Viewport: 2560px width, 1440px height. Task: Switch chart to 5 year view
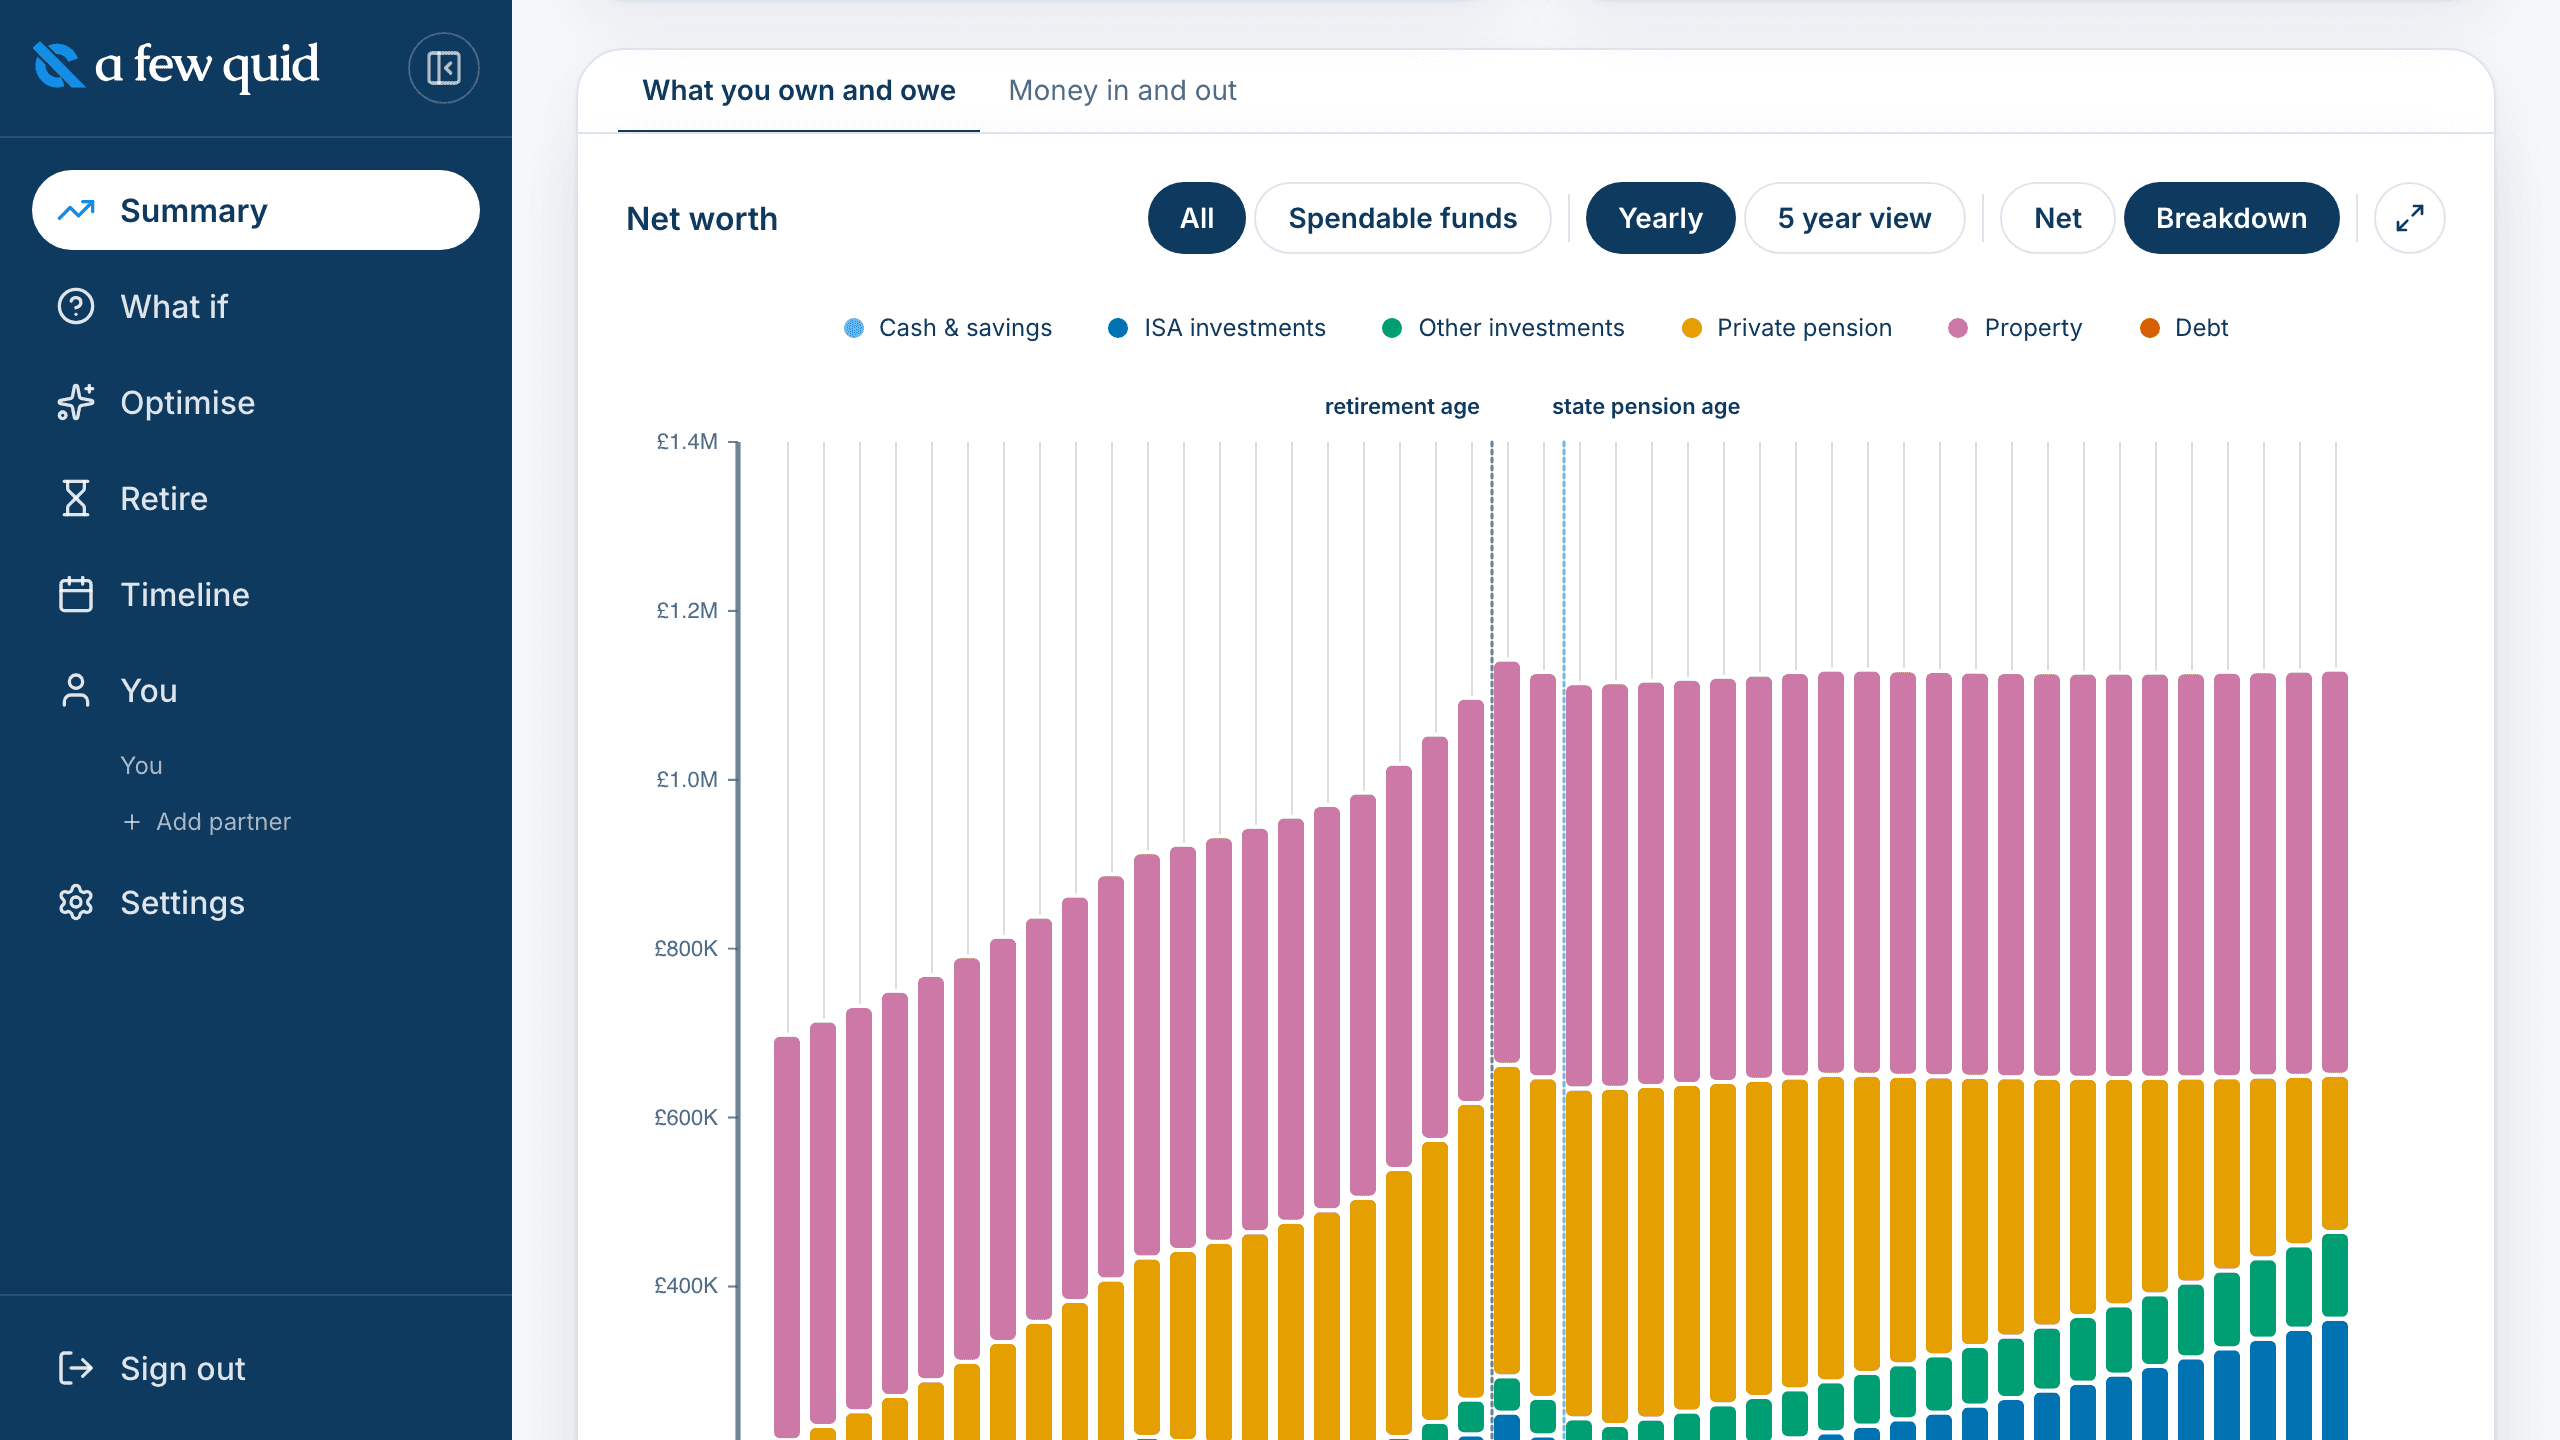point(1855,218)
